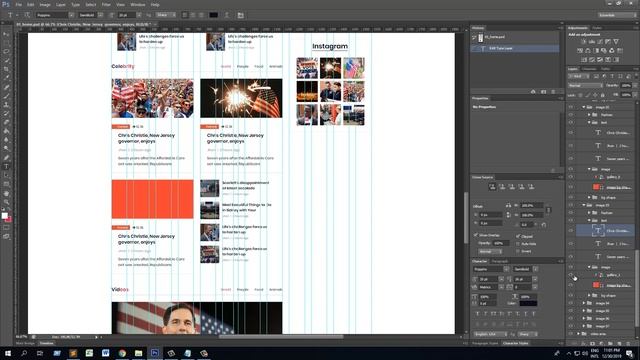Open the layer blend mode Normal dropdown
This screenshot has height=360, width=640.
585,86
